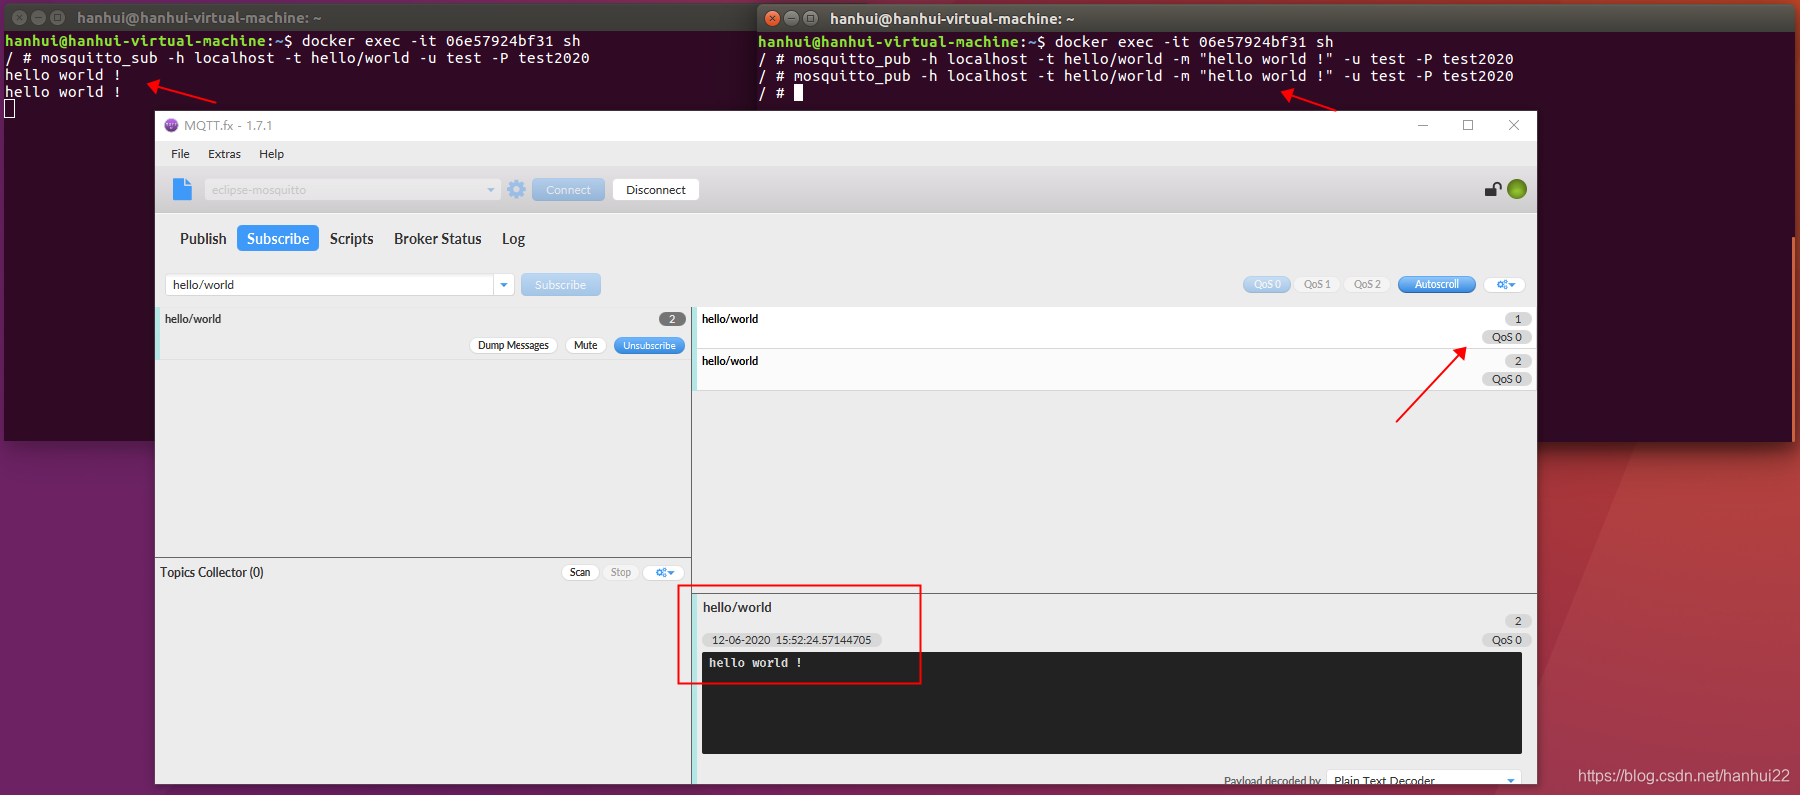This screenshot has width=1800, height=795.
Task: Open the Help menu
Action: click(x=271, y=154)
